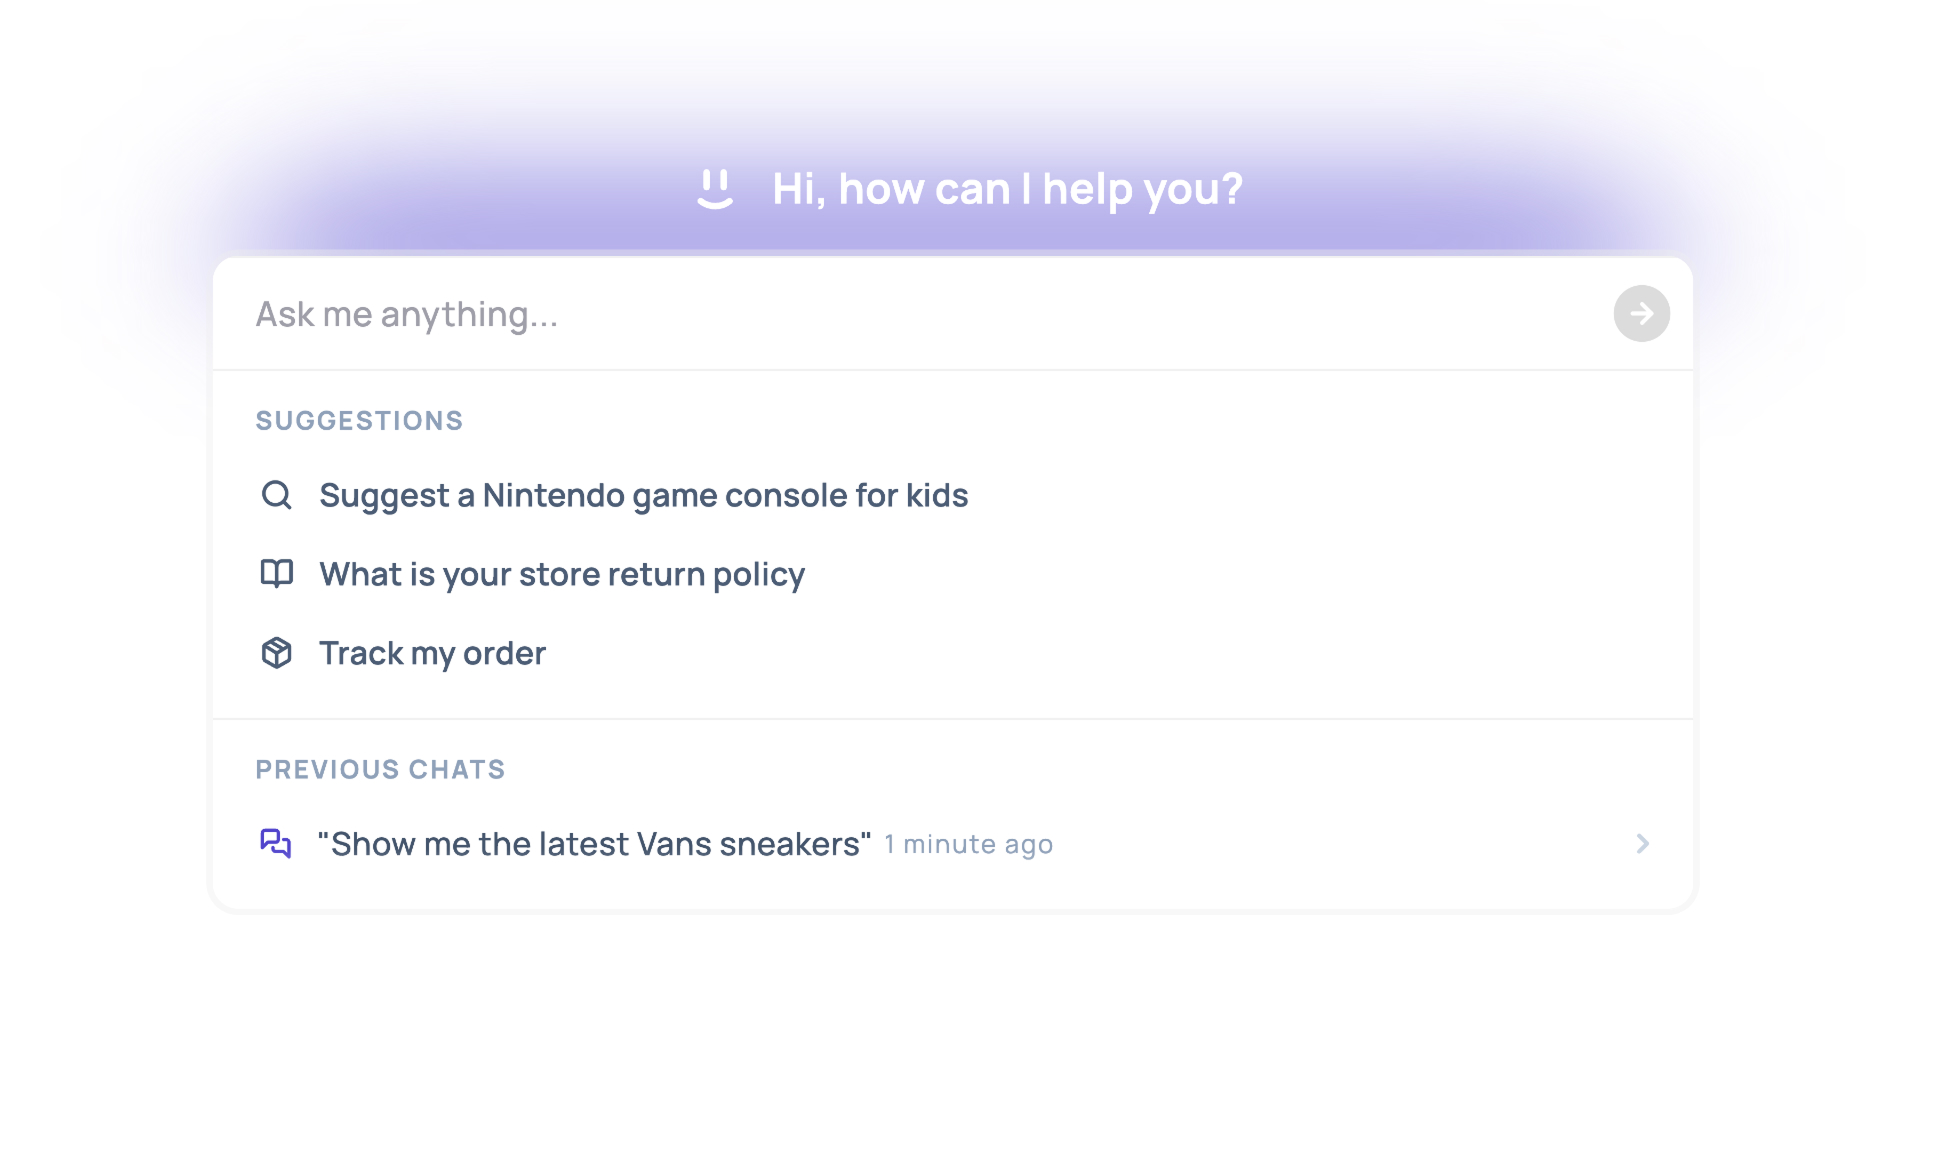Viewport: 1938px width, 1156px height.
Task: Click the smiley face assistant logo
Action: coord(715,189)
